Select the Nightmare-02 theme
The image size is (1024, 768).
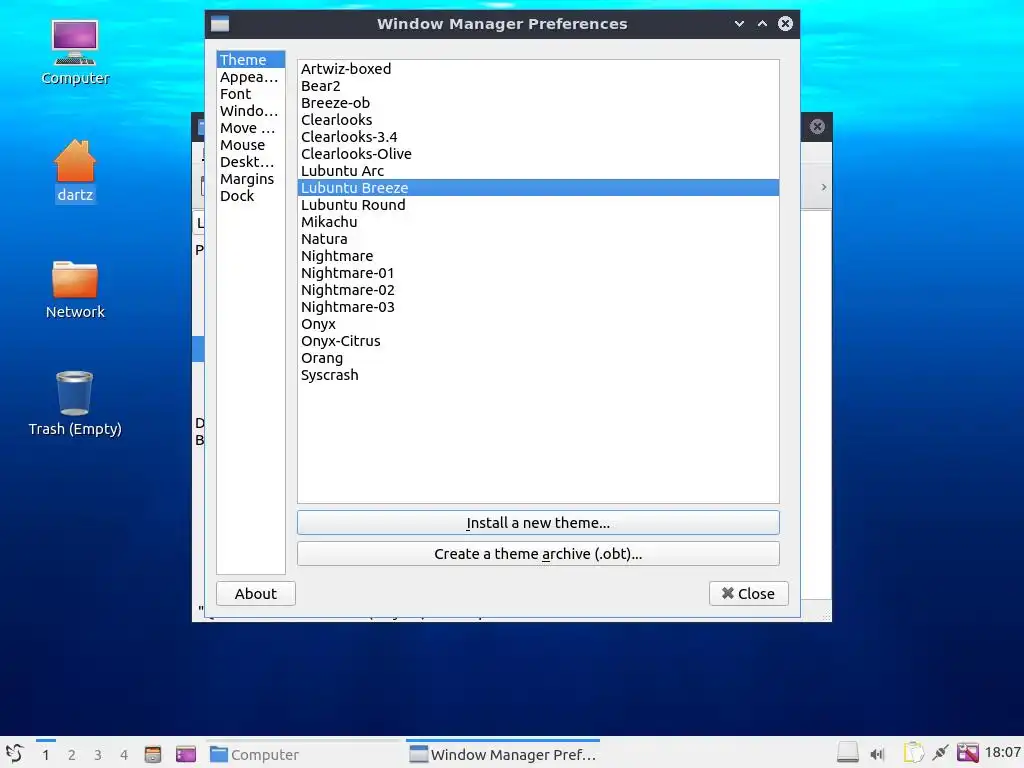tap(538, 289)
